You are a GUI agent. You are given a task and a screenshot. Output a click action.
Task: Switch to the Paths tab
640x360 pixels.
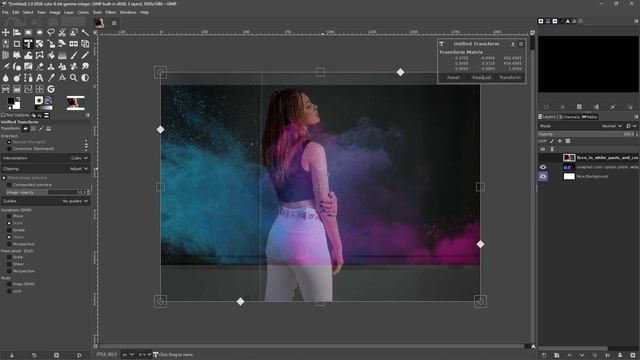pos(589,117)
